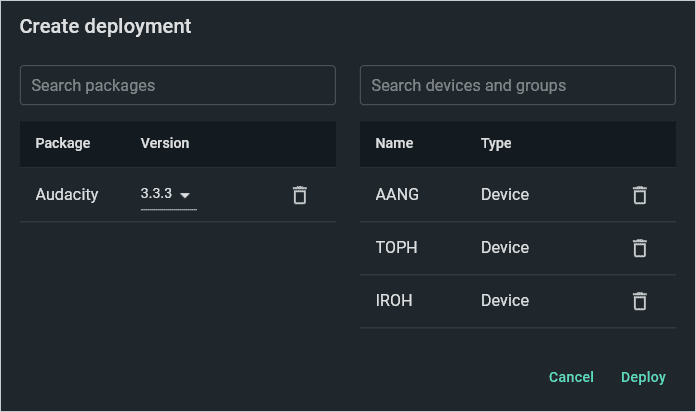
Task: Open the Audacity version 3.3.3 dropdown
Action: point(168,195)
